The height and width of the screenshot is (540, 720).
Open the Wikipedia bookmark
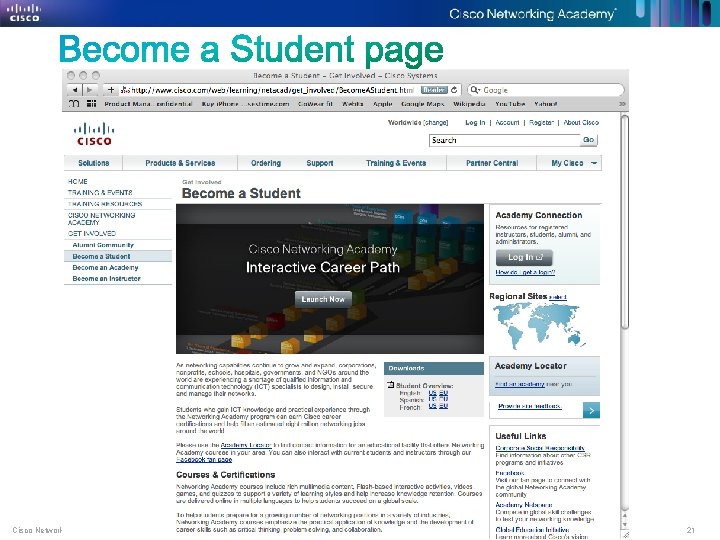pyautogui.click(x=469, y=104)
